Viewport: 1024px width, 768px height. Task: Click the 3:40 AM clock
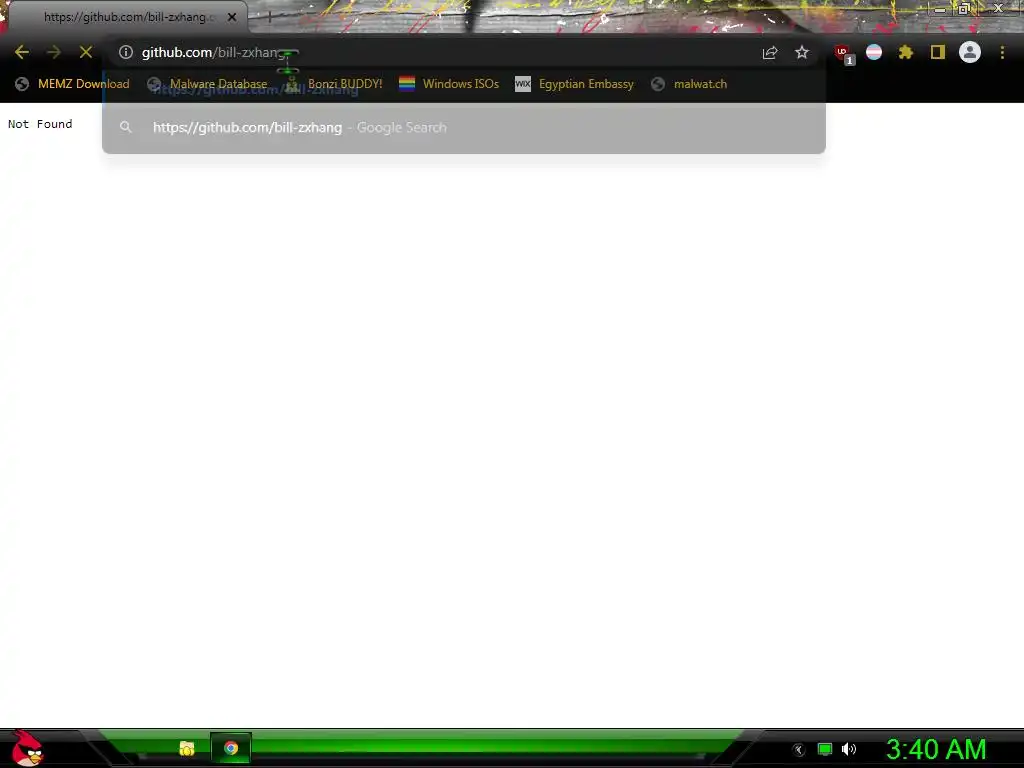(936, 749)
